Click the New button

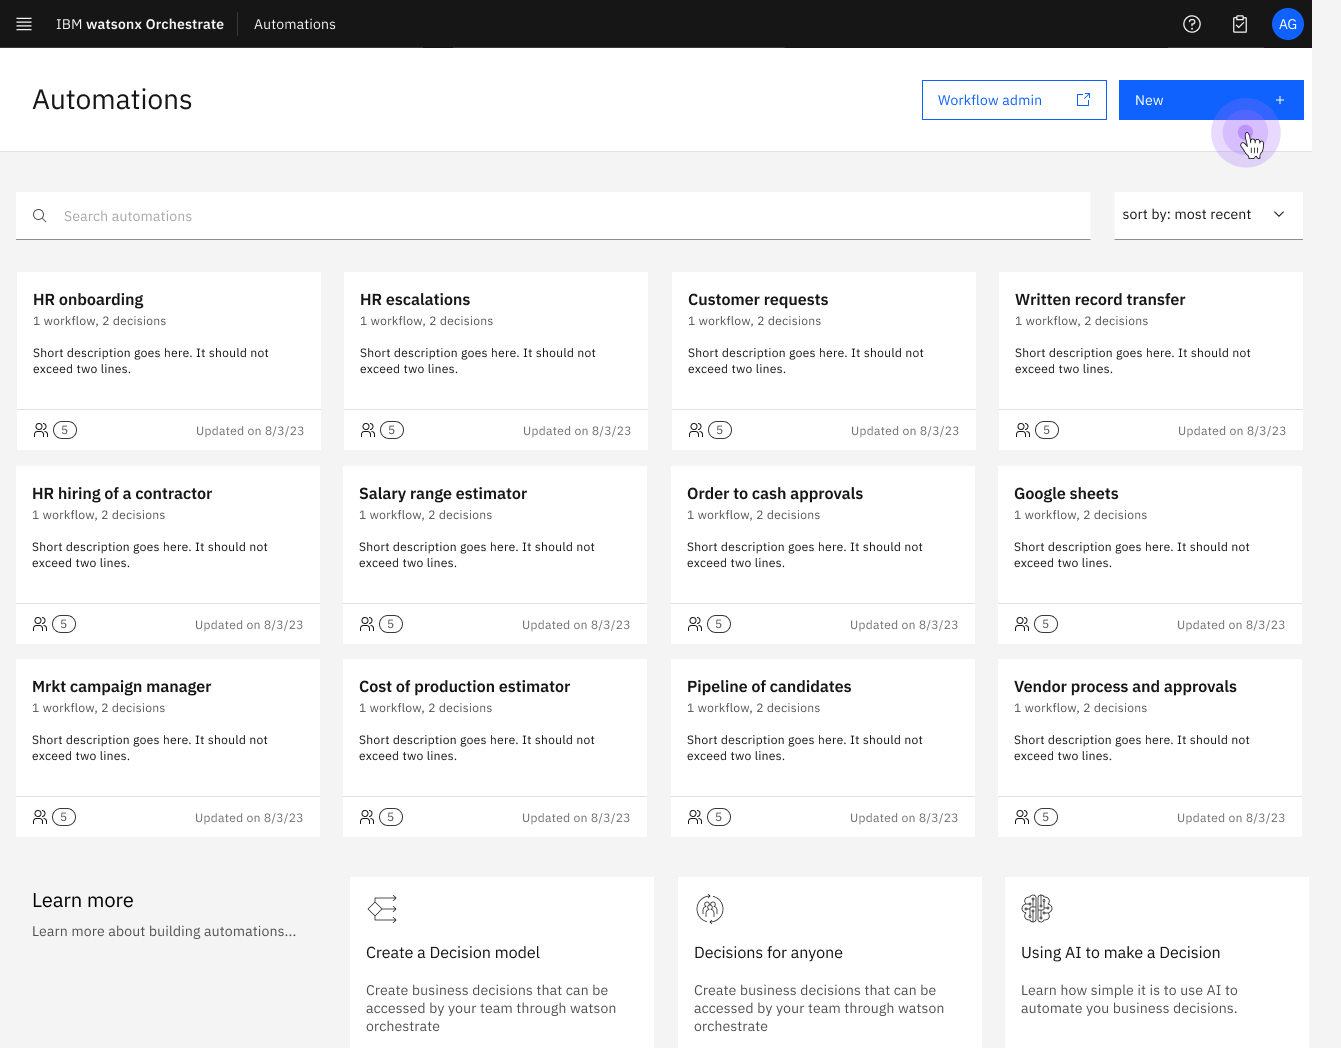pyautogui.click(x=1211, y=100)
